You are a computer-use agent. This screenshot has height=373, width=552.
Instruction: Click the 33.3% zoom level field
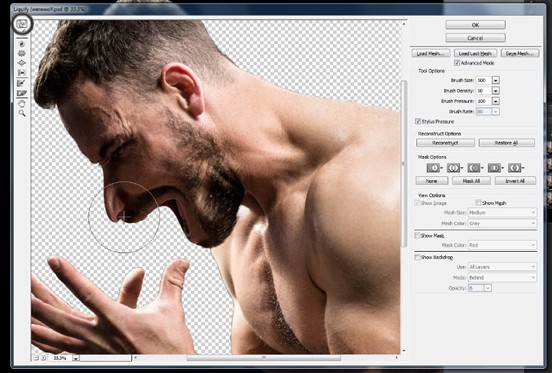coord(60,358)
